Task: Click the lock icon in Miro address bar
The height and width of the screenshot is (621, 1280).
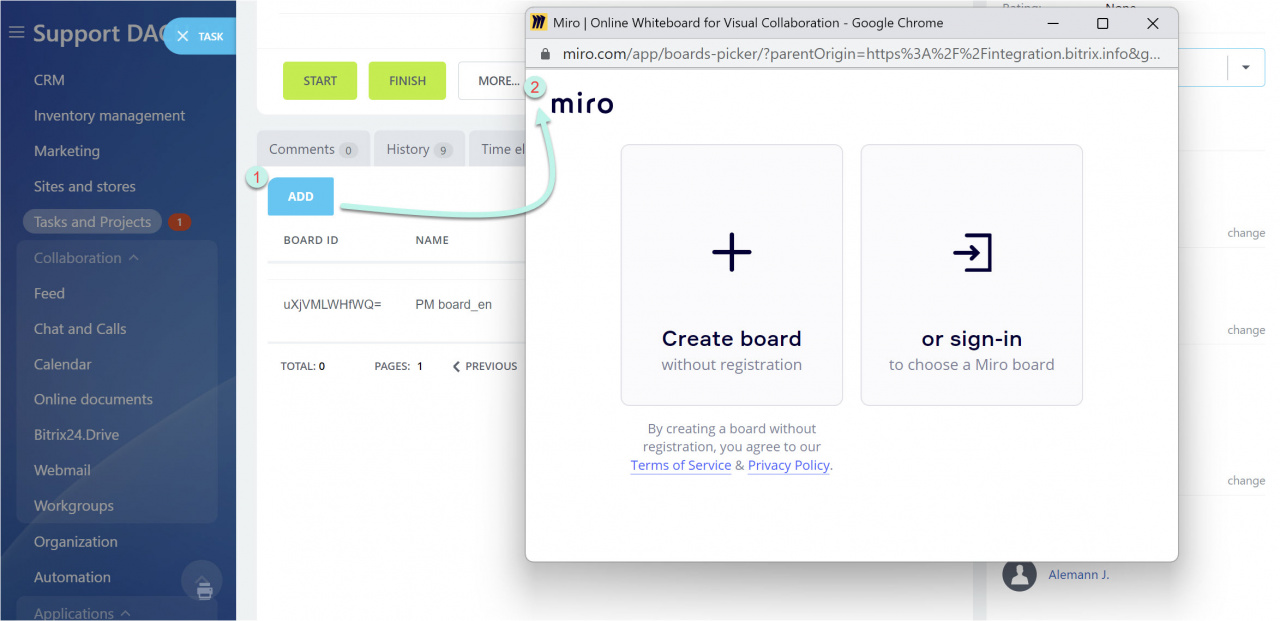Action: pyautogui.click(x=545, y=53)
